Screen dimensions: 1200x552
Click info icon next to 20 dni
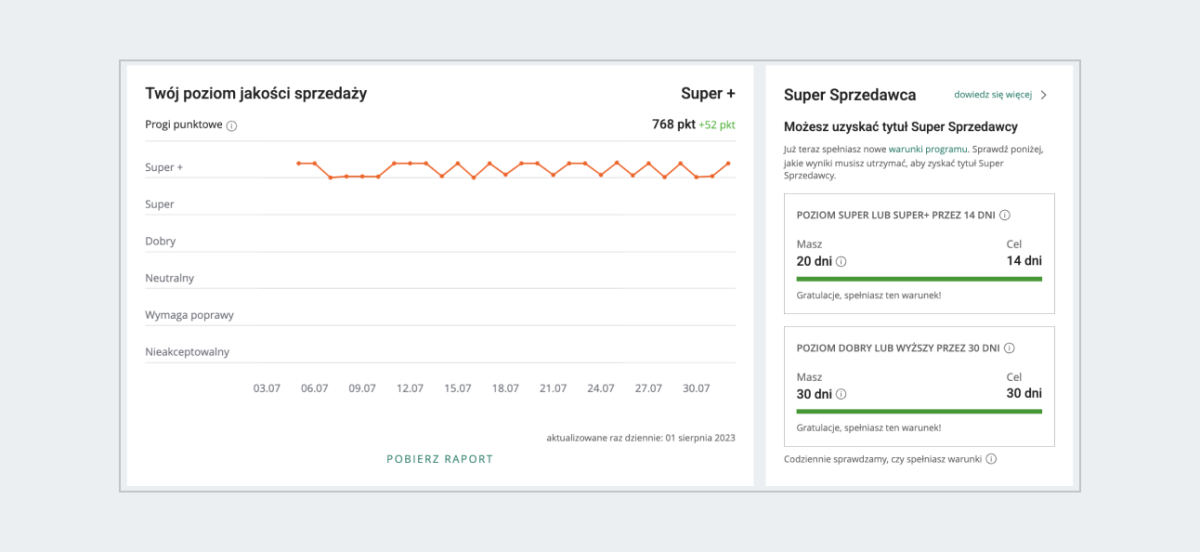[x=841, y=262]
